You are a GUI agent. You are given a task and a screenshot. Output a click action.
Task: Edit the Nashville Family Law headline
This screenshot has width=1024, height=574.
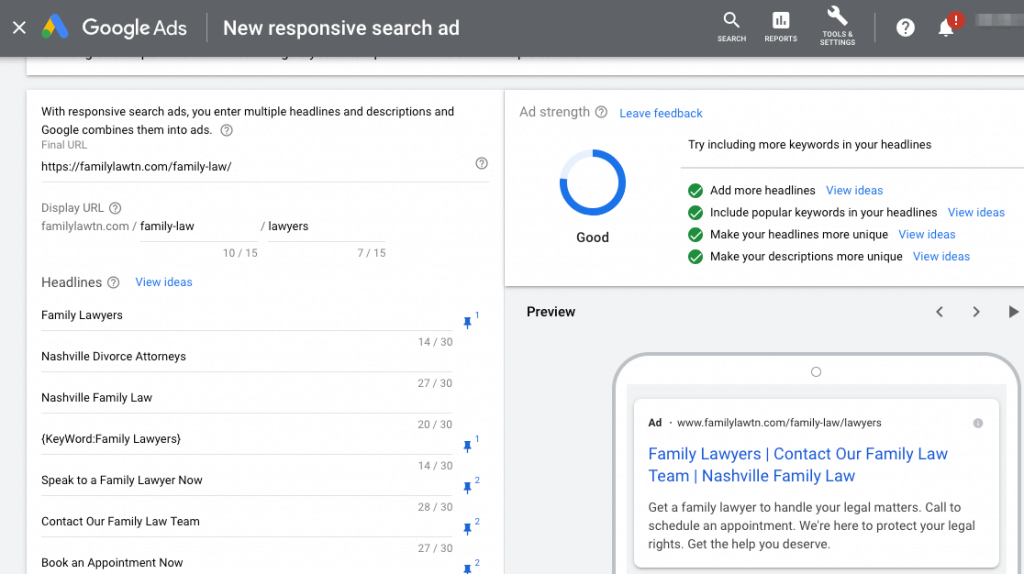point(247,398)
